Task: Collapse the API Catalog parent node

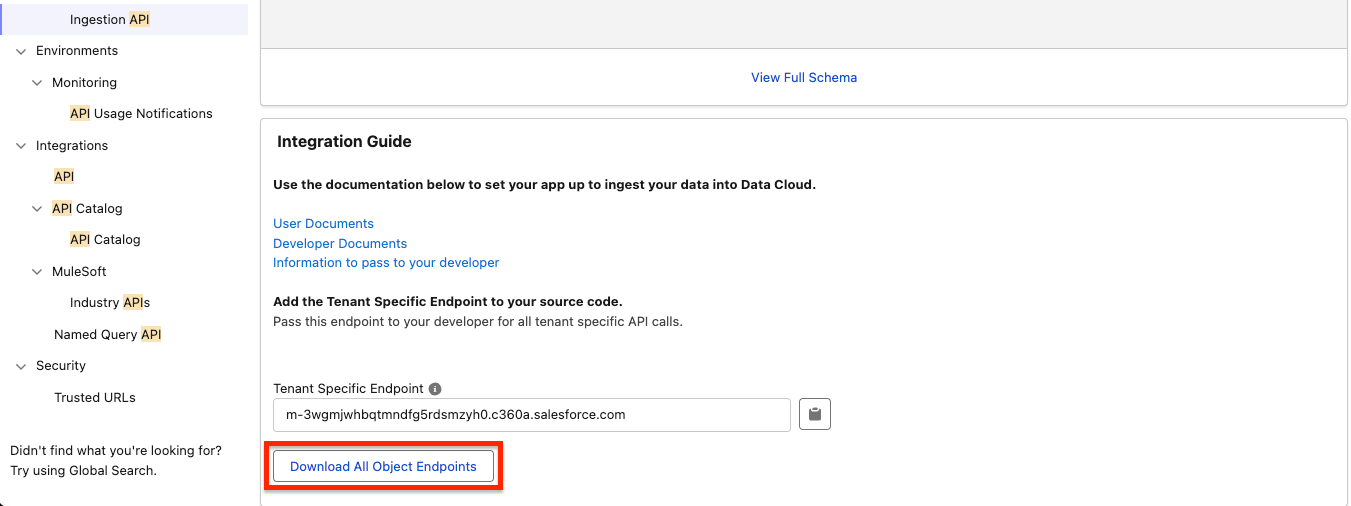Action: [37, 209]
